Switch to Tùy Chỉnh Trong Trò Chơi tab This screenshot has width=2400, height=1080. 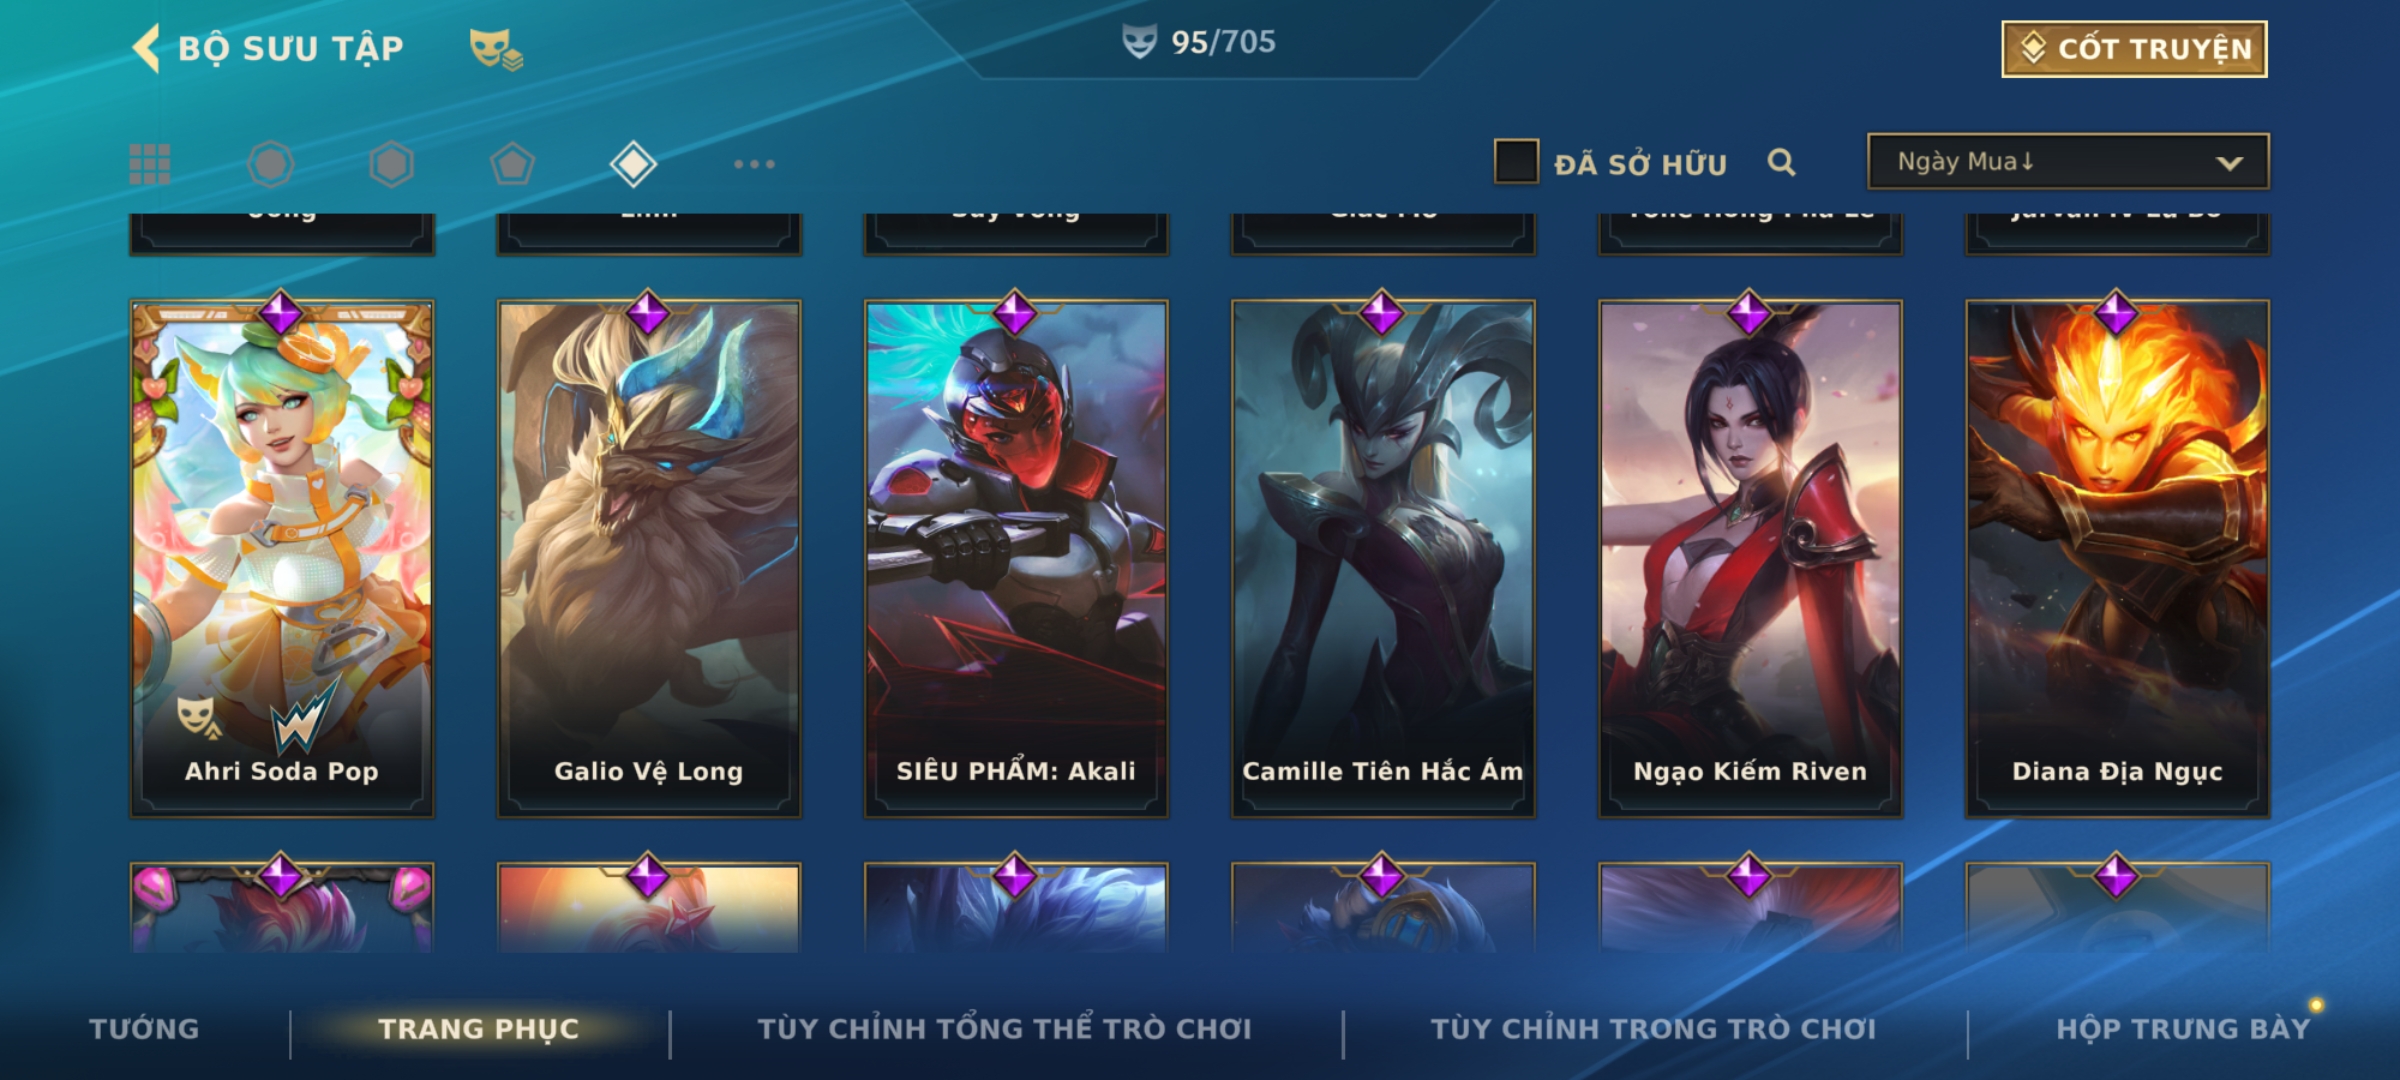pos(1653,1029)
